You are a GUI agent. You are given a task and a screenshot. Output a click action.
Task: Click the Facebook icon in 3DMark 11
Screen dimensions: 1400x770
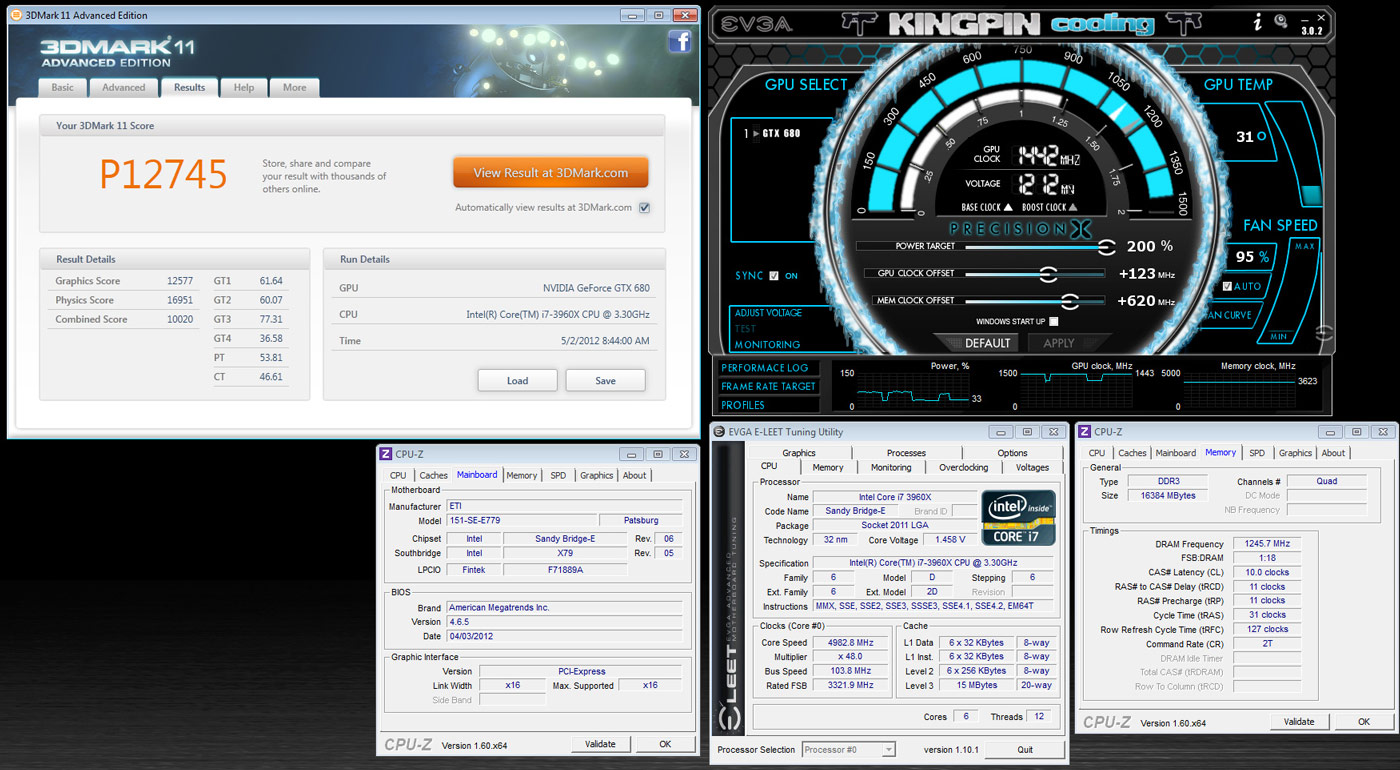(x=680, y=41)
